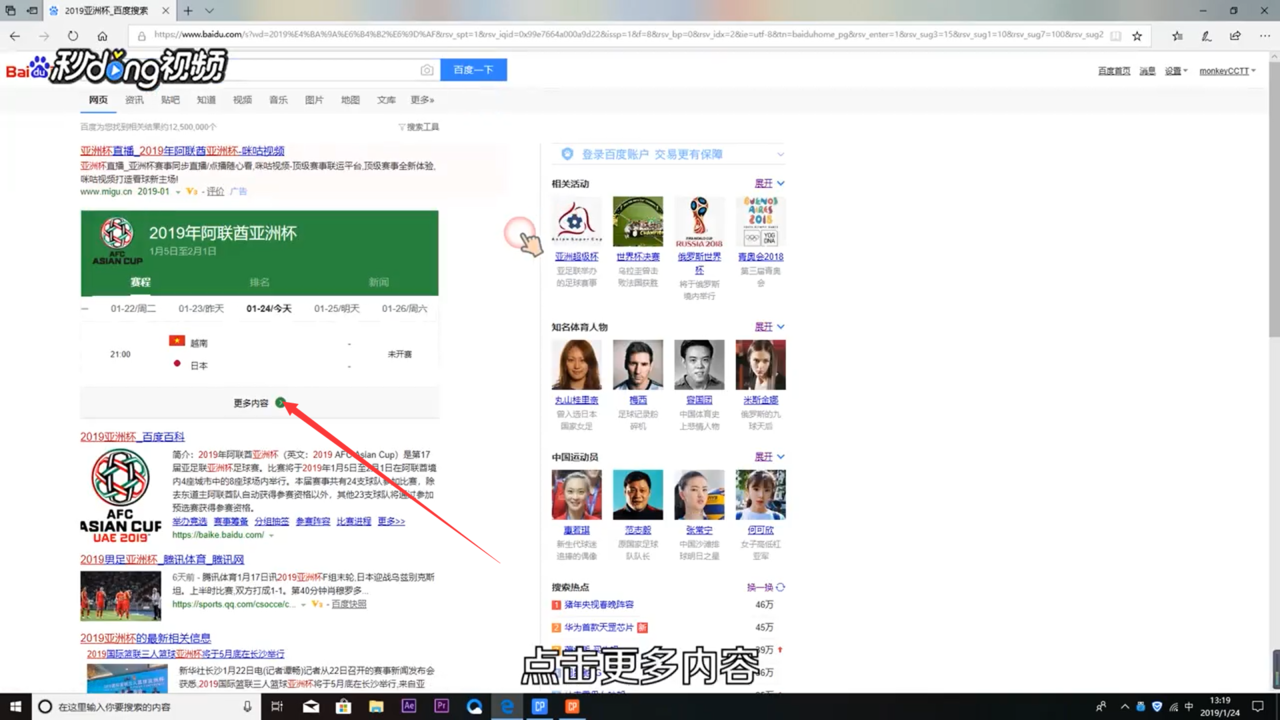The image size is (1280, 720).
Task: Click the 猪年央视春晚阵容 hotspot link
Action: click(x=598, y=605)
